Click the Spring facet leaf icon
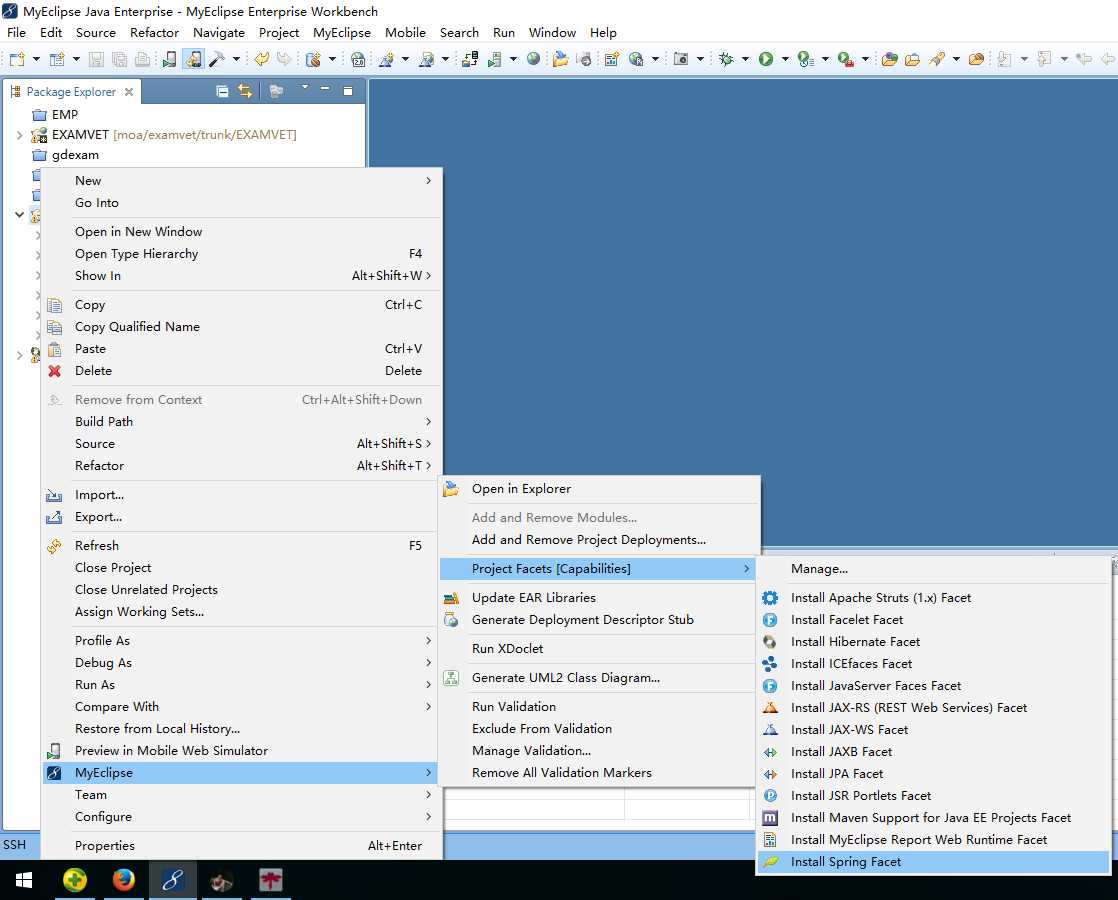Screen dimensions: 1118x900 pyautogui.click(x=770, y=861)
